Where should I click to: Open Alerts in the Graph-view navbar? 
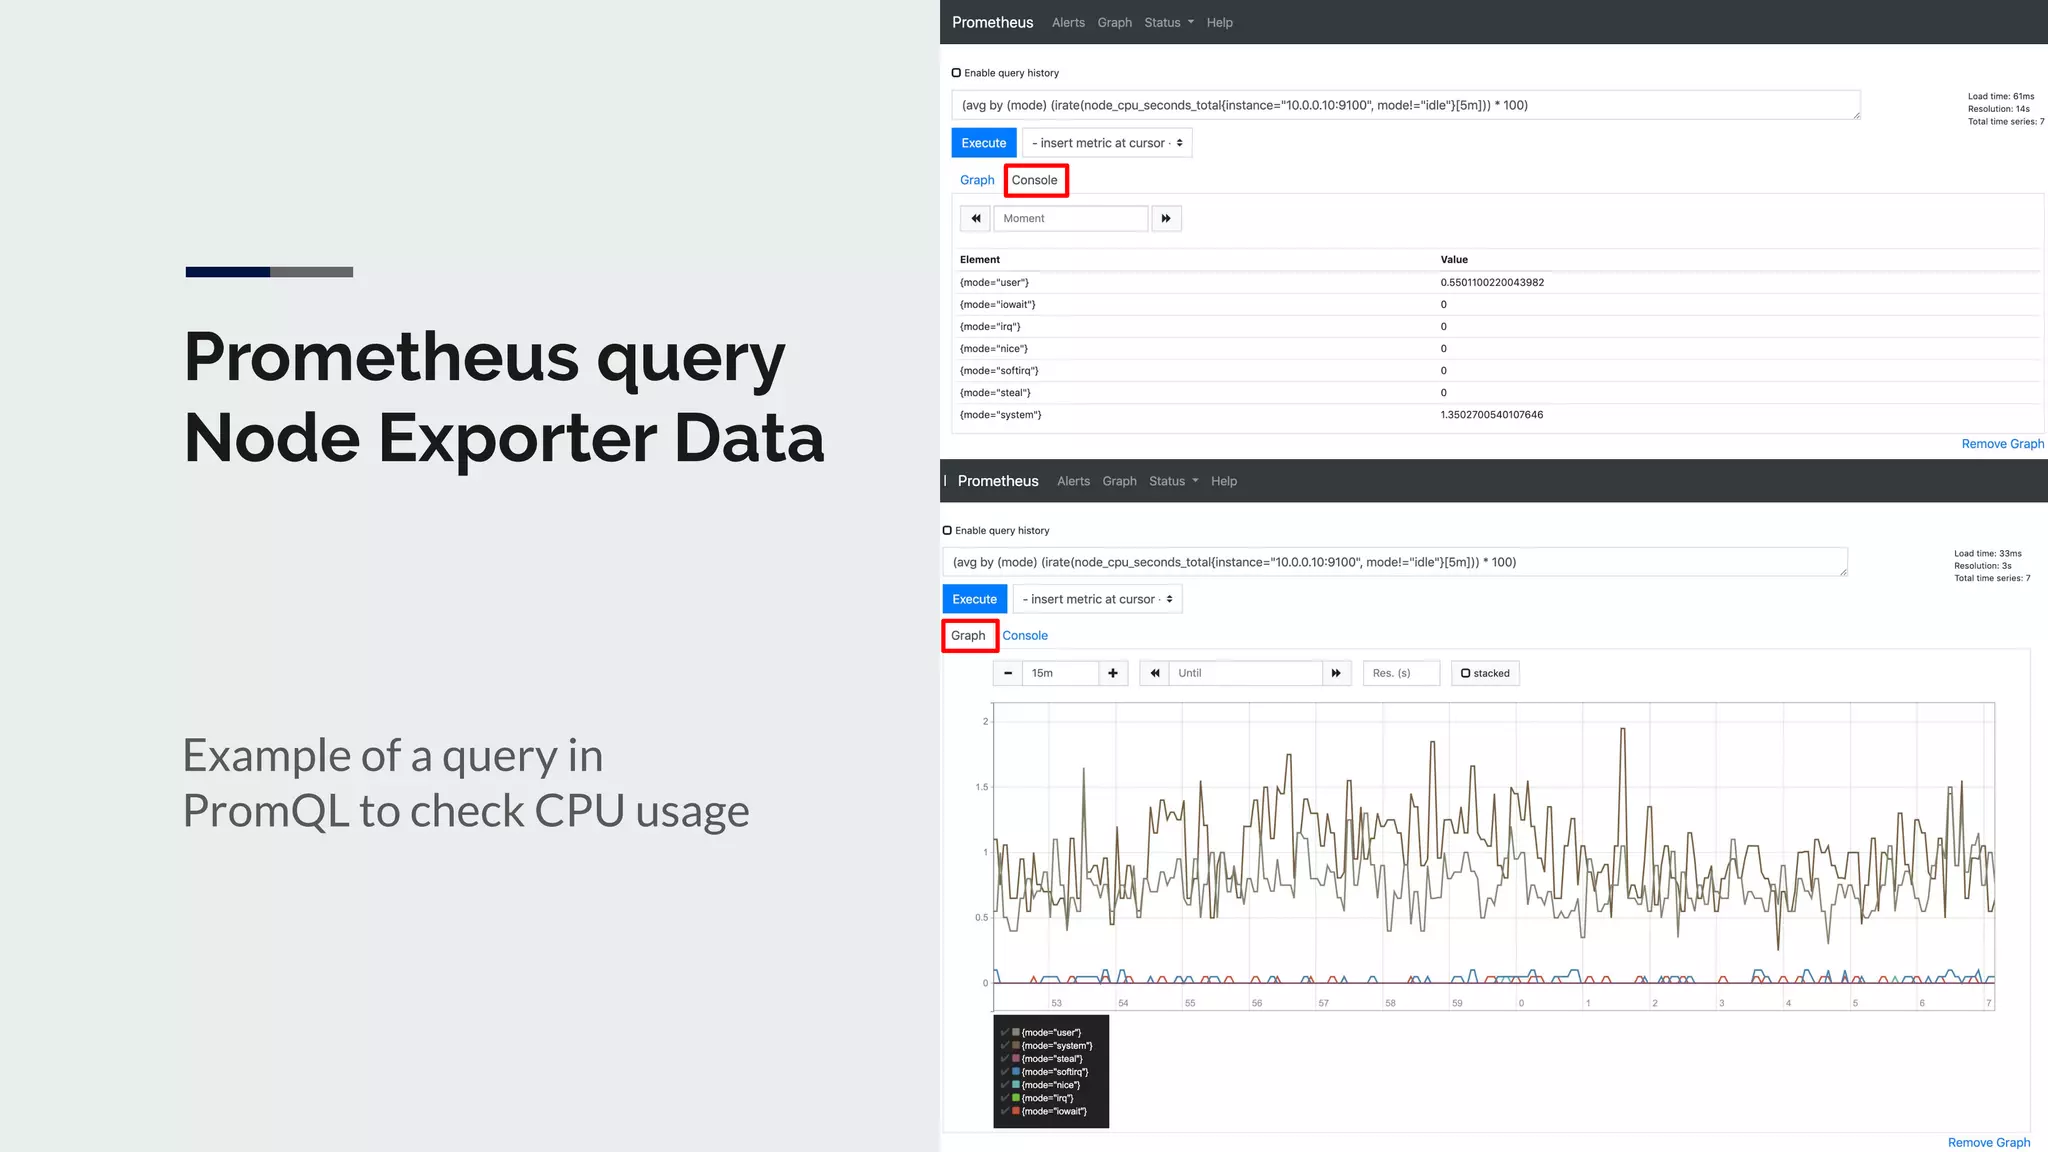(1073, 481)
